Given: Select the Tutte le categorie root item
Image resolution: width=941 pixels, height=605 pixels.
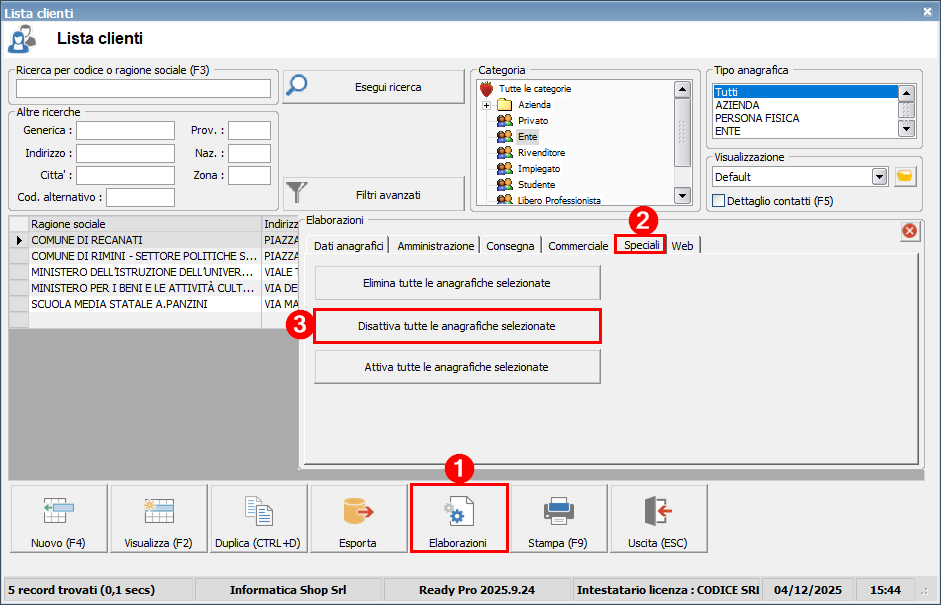Looking at the screenshot, I should point(535,89).
